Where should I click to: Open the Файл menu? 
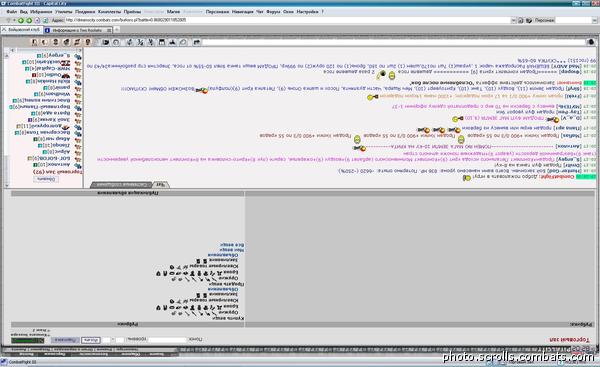click(11, 11)
